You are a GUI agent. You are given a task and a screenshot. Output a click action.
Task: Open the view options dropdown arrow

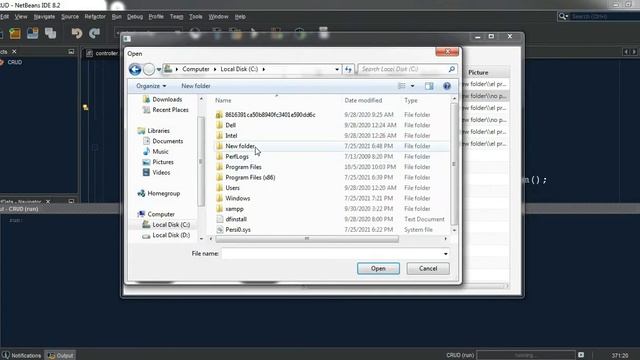coord(412,86)
